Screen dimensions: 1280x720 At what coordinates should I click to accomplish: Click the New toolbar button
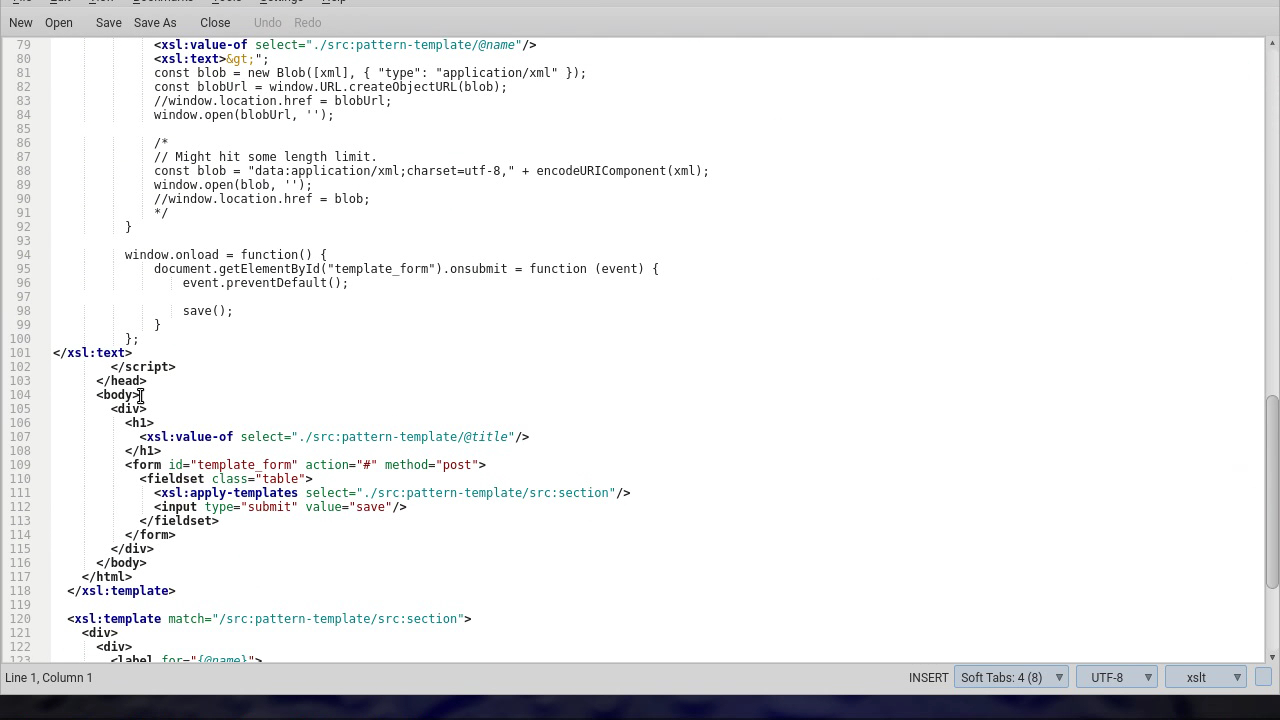[20, 22]
